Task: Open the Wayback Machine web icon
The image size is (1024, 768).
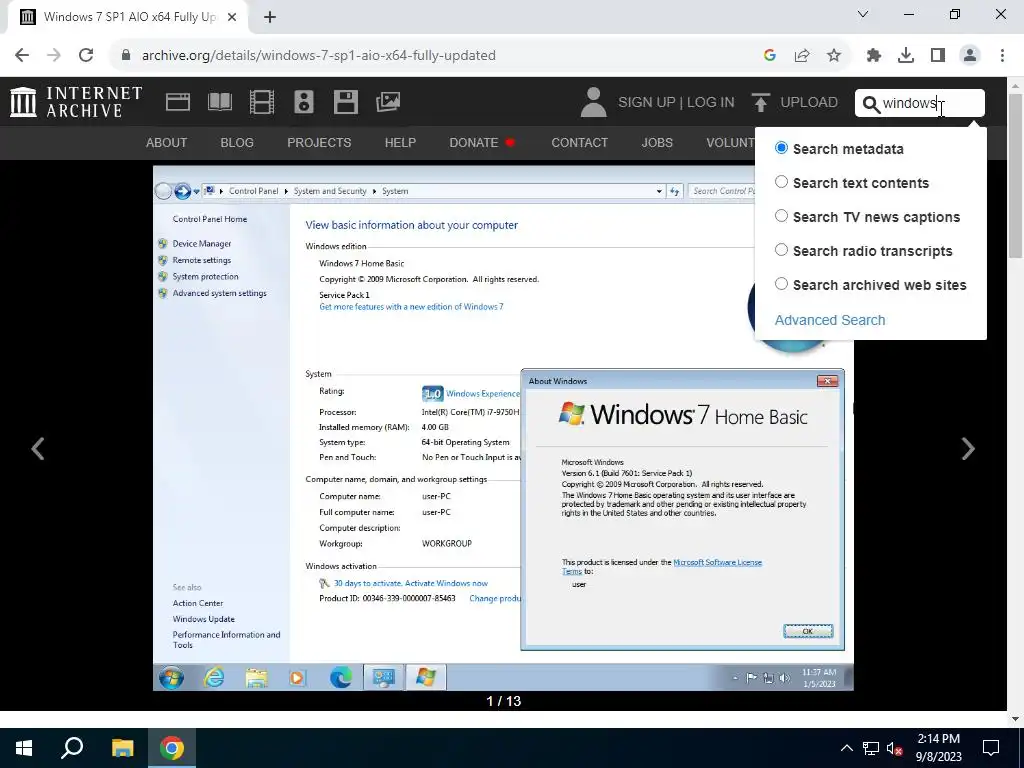Action: 178,103
